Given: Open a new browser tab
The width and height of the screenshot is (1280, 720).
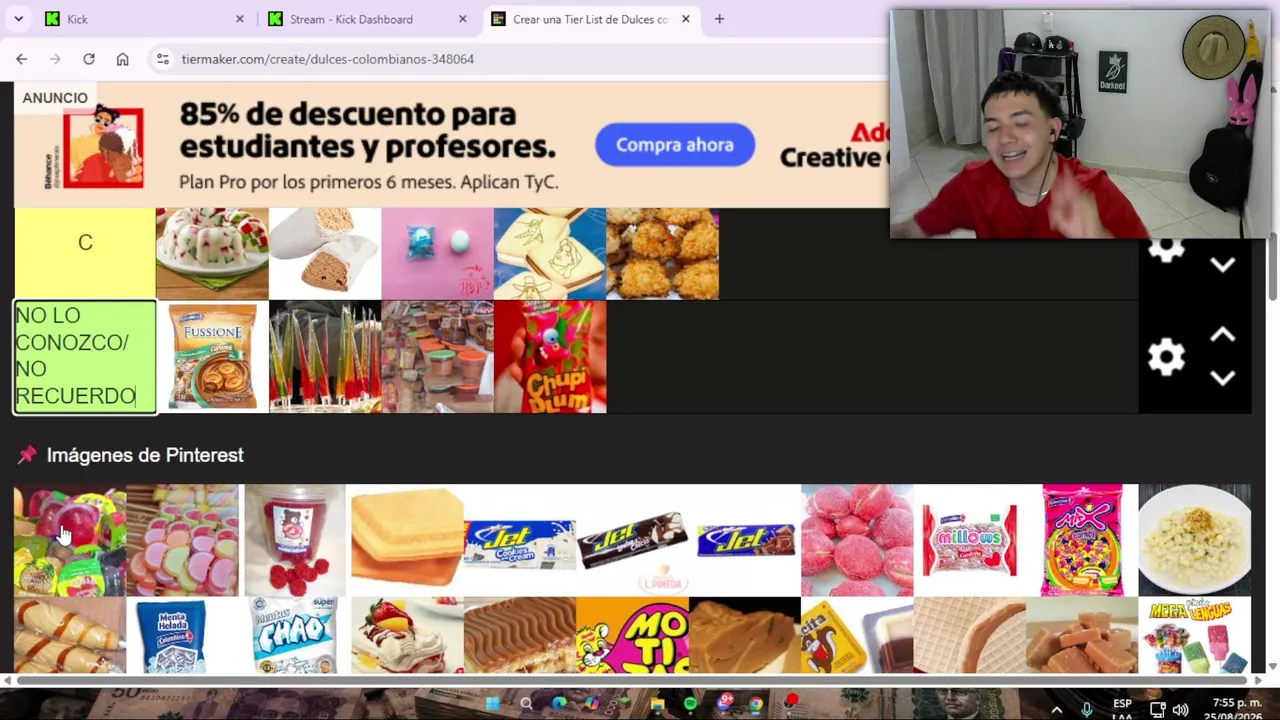Looking at the screenshot, I should (719, 19).
